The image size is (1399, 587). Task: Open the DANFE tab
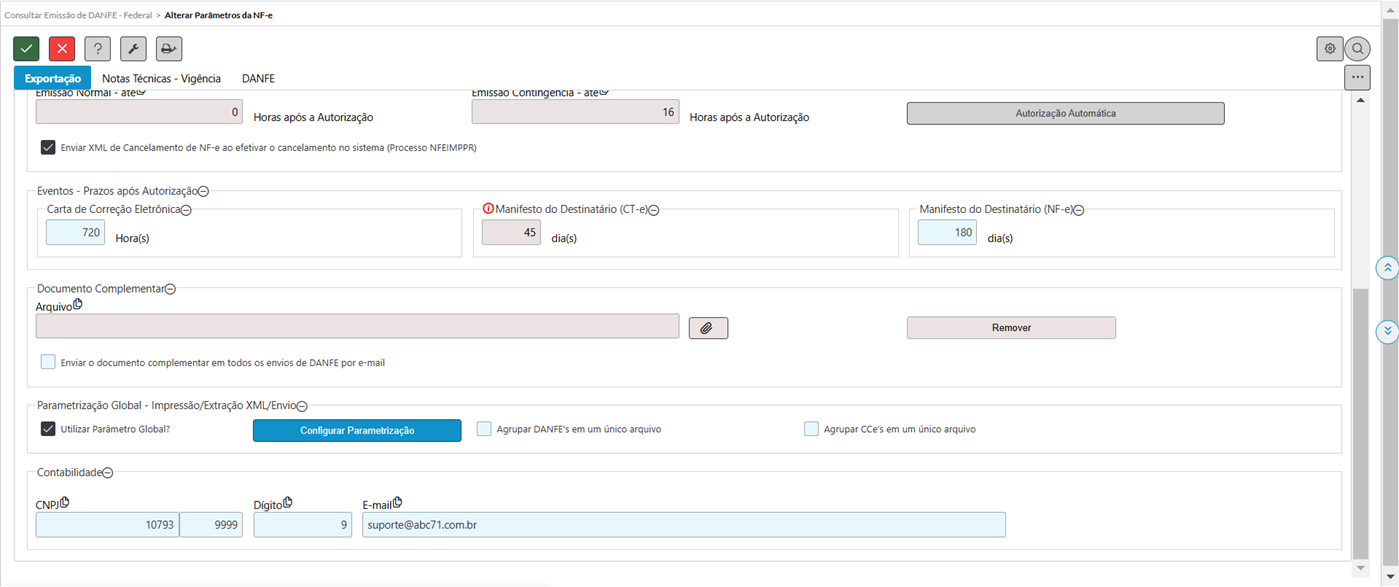[258, 78]
